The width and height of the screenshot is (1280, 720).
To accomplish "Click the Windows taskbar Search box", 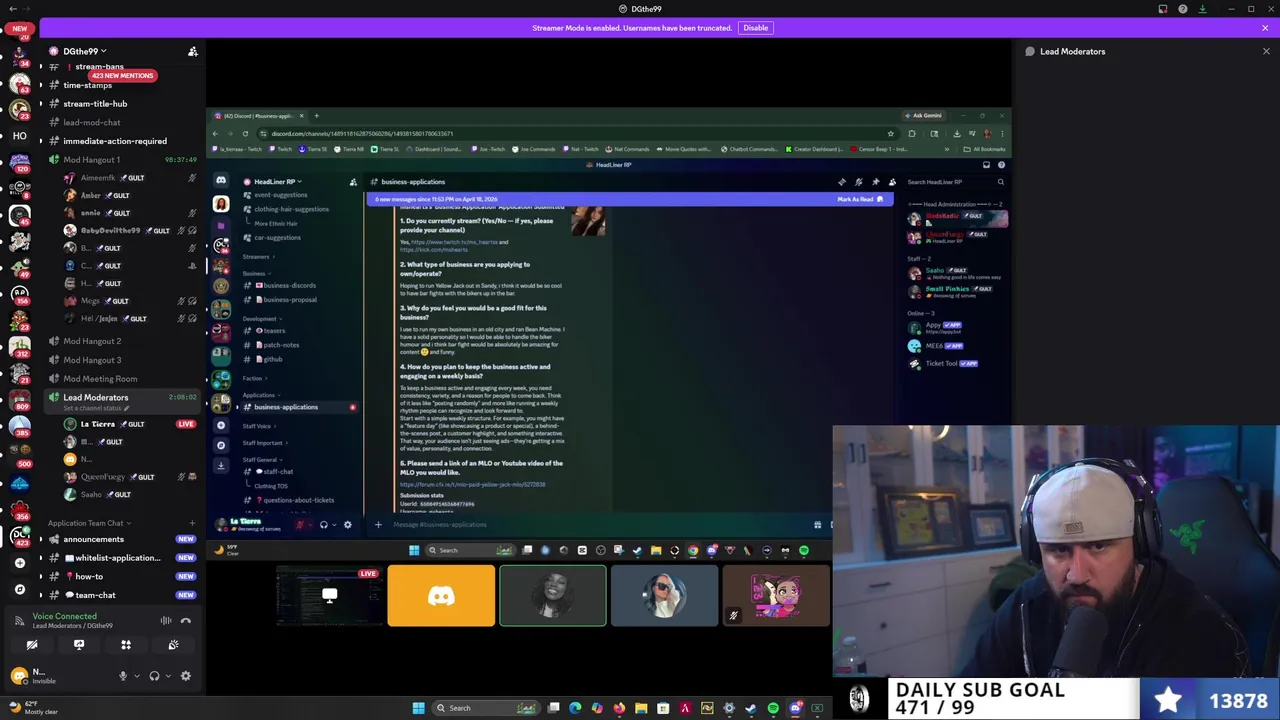I will point(485,708).
